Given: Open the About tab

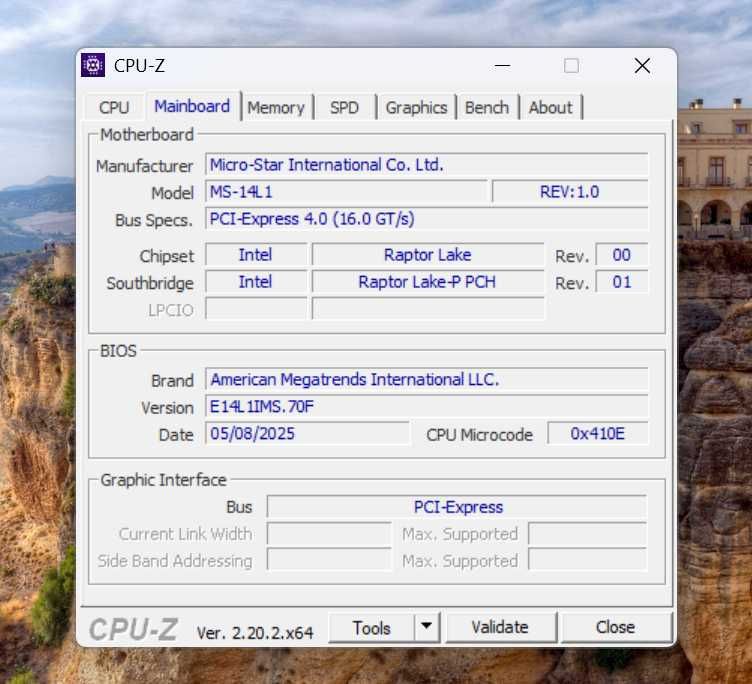Looking at the screenshot, I should click(551, 107).
